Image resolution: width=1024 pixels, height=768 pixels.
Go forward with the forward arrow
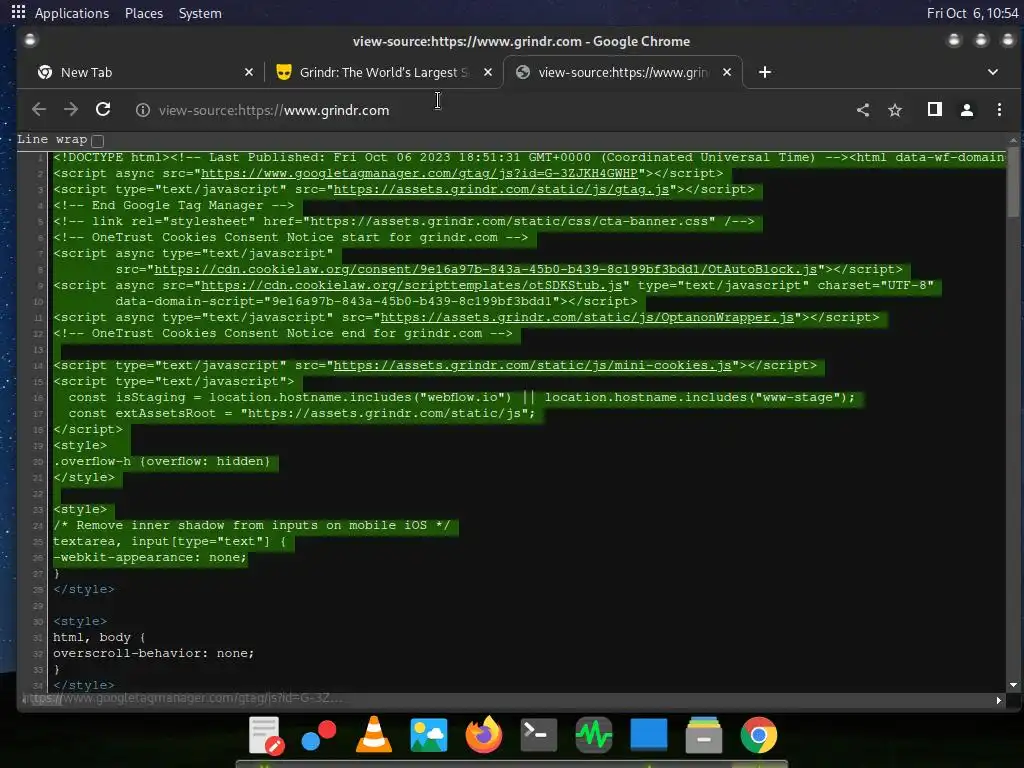click(x=71, y=110)
